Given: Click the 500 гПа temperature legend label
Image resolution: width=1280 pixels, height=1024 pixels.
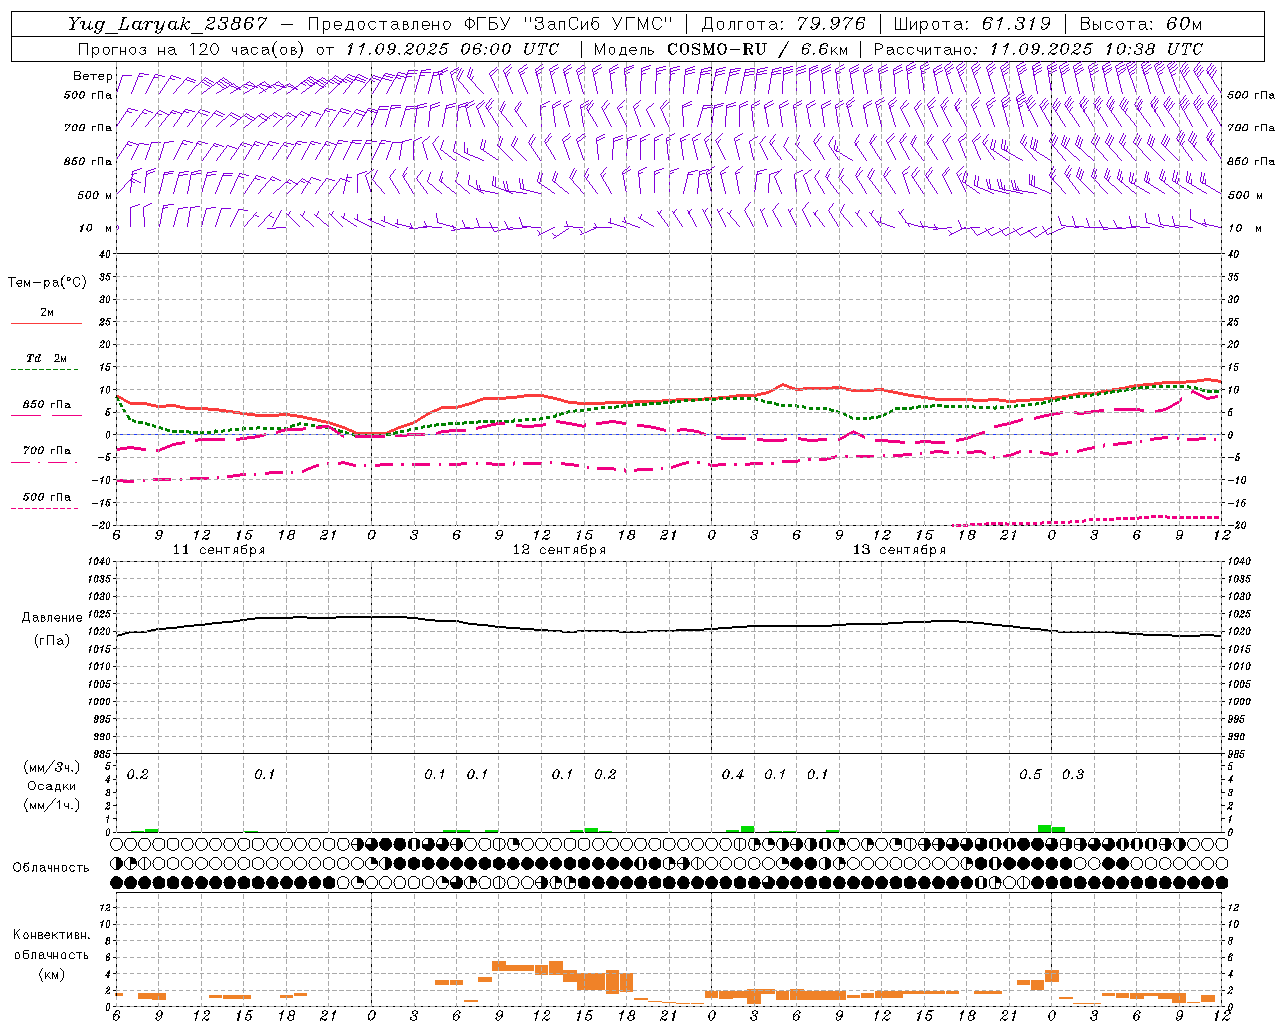Looking at the screenshot, I should [x=46, y=497].
